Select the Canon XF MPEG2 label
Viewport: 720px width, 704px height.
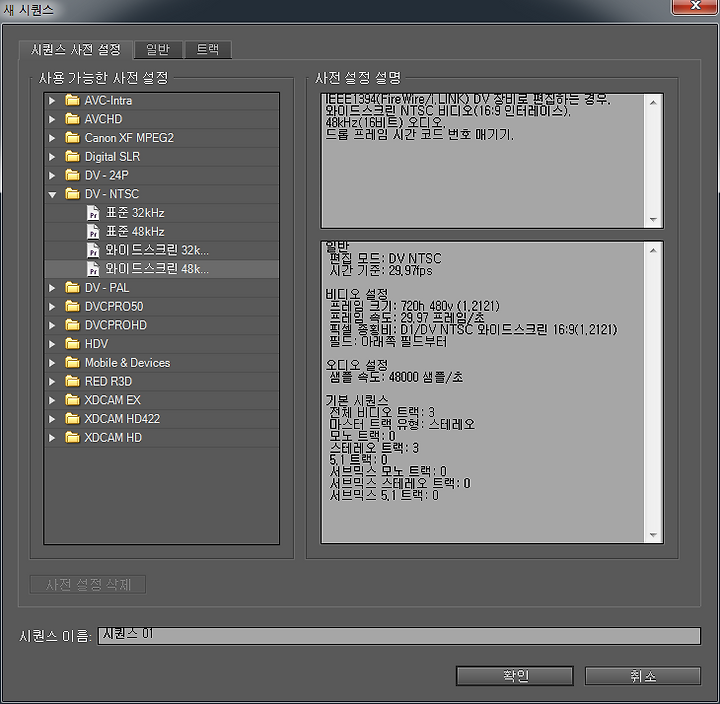point(129,138)
